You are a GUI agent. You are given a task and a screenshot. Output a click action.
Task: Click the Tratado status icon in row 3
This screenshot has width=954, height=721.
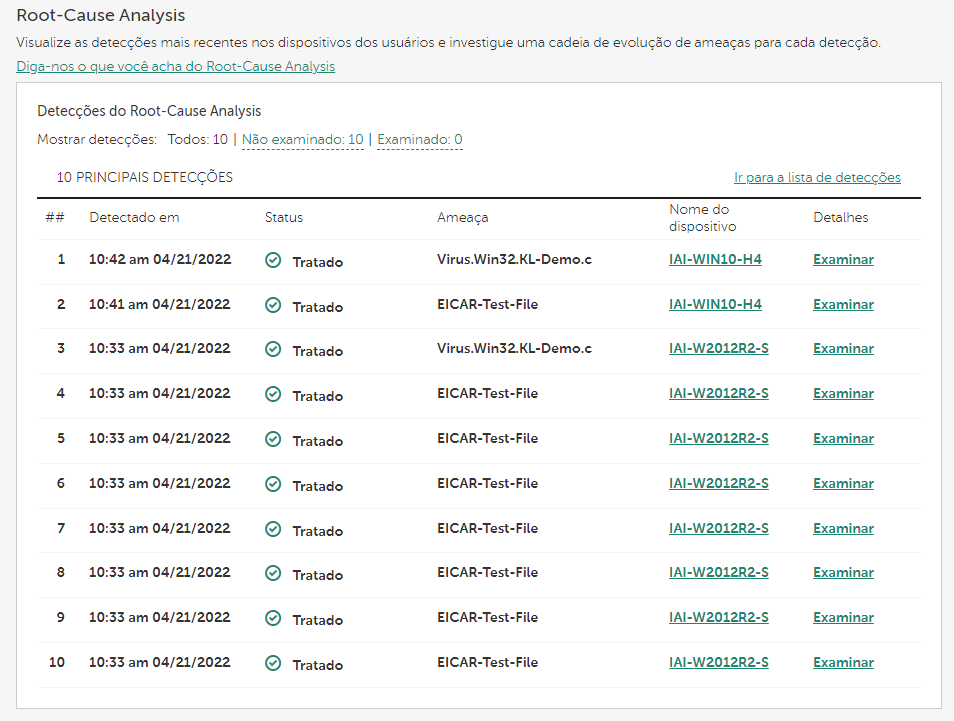click(273, 349)
